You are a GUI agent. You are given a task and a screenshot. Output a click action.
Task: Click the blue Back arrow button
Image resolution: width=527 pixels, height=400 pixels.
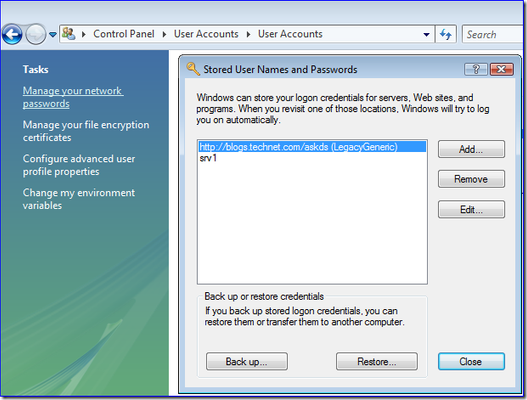click(12, 34)
